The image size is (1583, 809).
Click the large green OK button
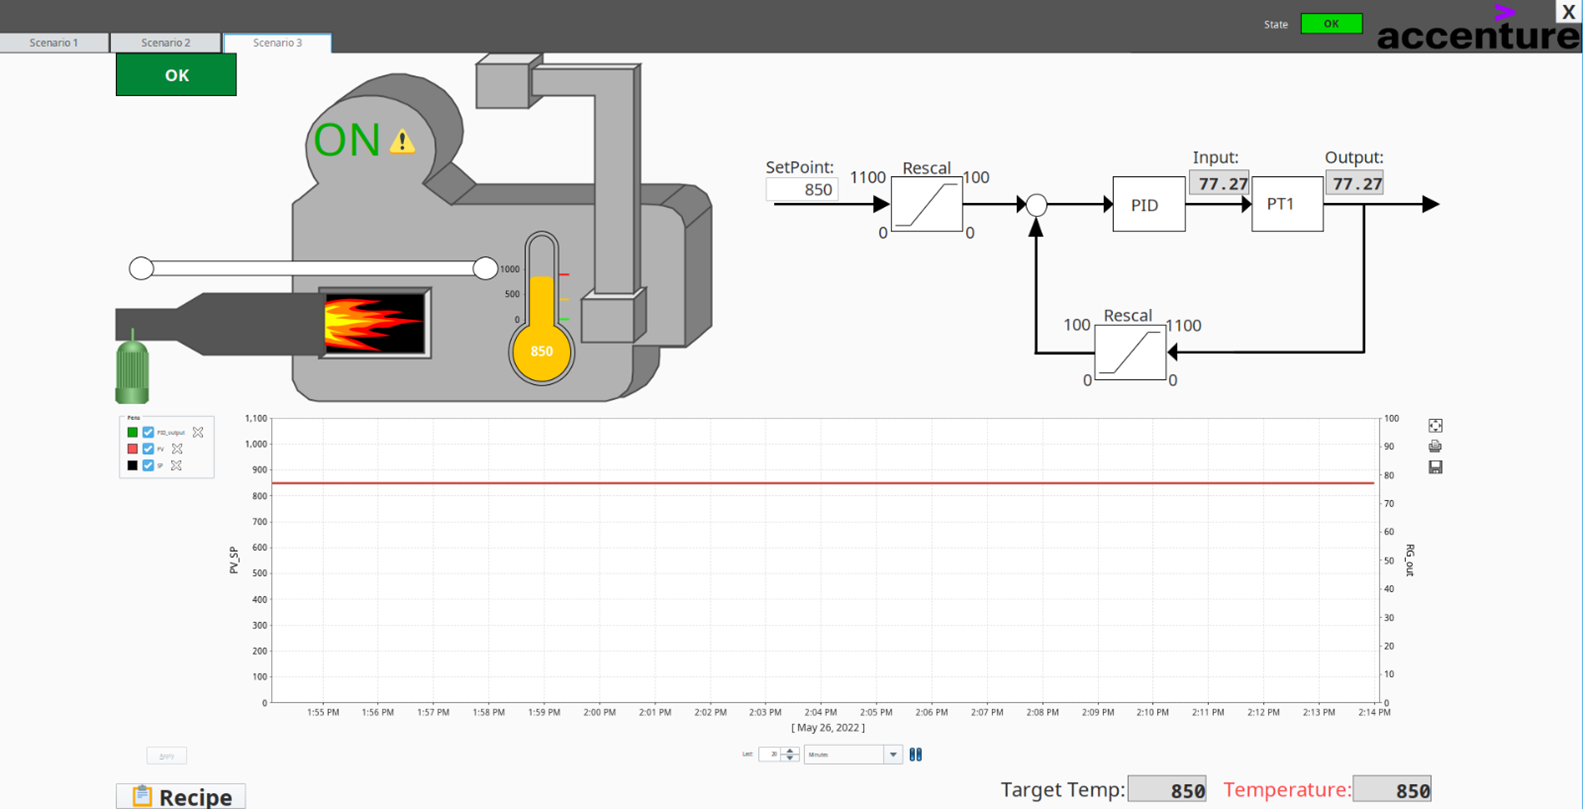pyautogui.click(x=176, y=75)
